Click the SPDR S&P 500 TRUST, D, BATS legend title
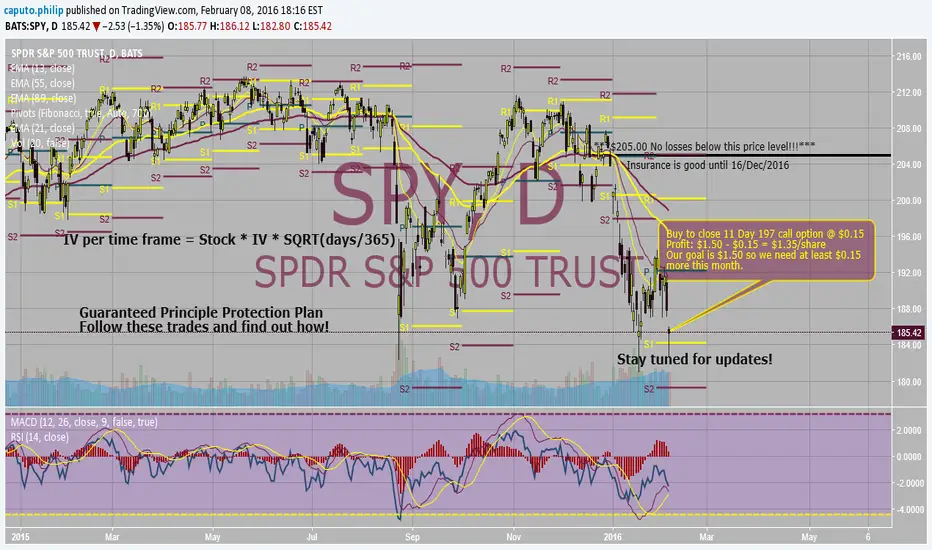The height and width of the screenshot is (550, 932). [x=77, y=54]
